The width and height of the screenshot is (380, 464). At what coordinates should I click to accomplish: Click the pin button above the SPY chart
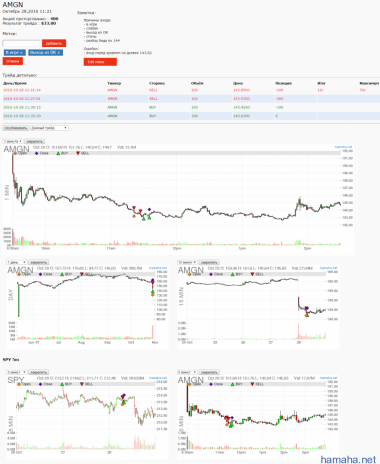(x=39, y=372)
